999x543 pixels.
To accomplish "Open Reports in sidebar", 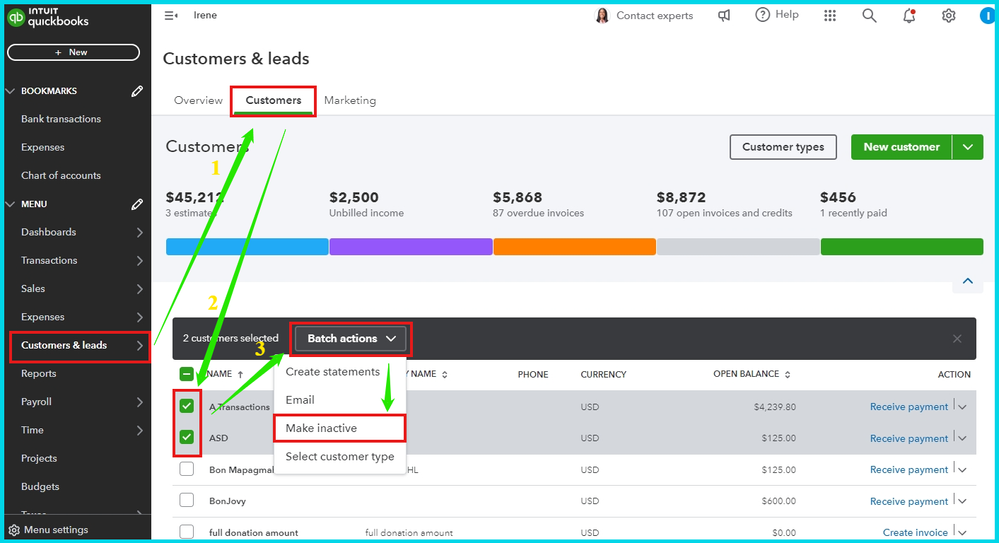I will [38, 374].
